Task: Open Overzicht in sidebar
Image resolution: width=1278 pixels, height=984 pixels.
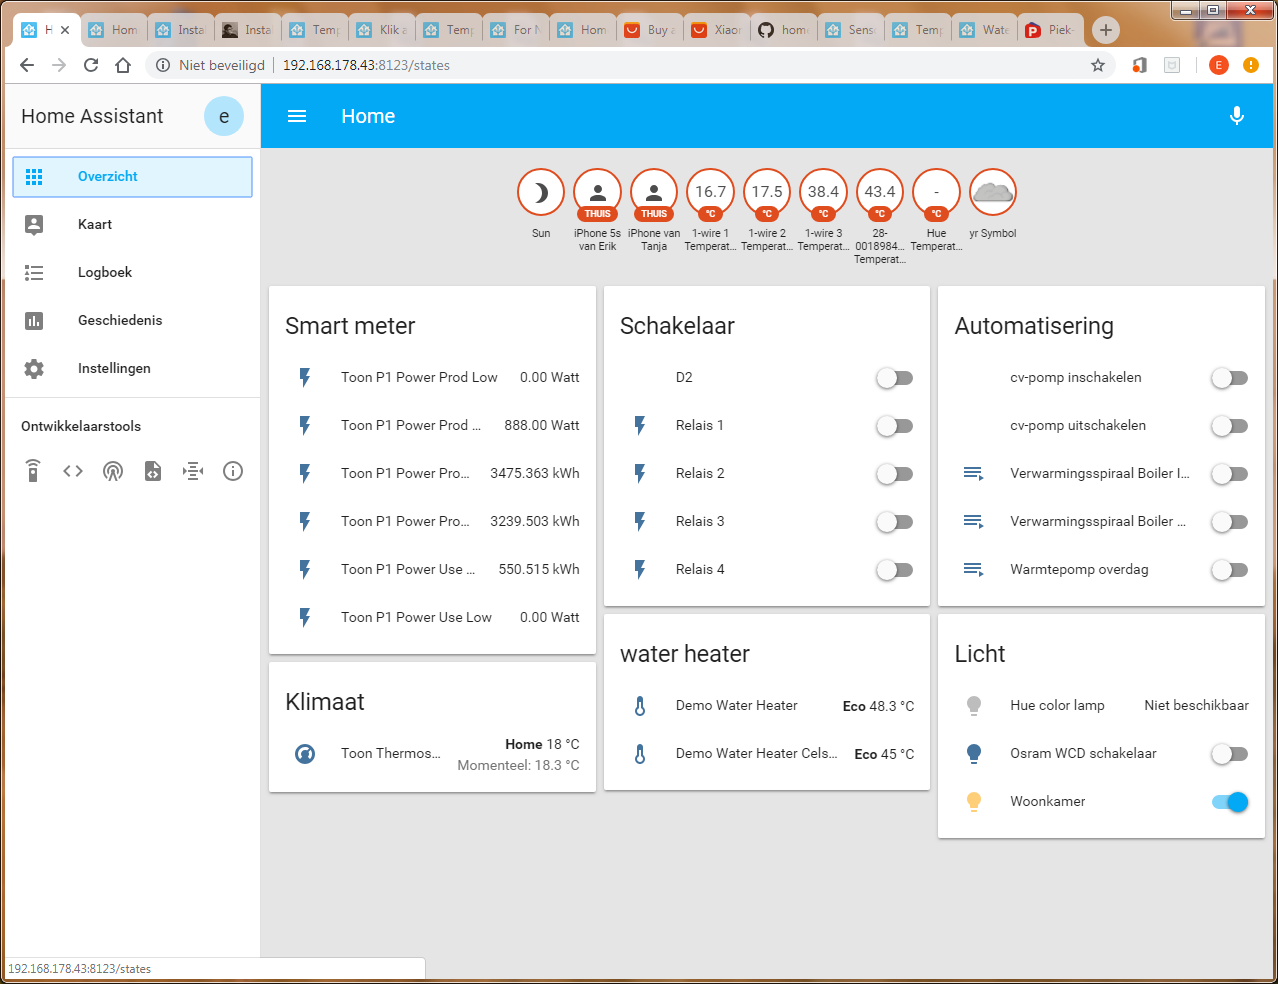Action: click(132, 177)
